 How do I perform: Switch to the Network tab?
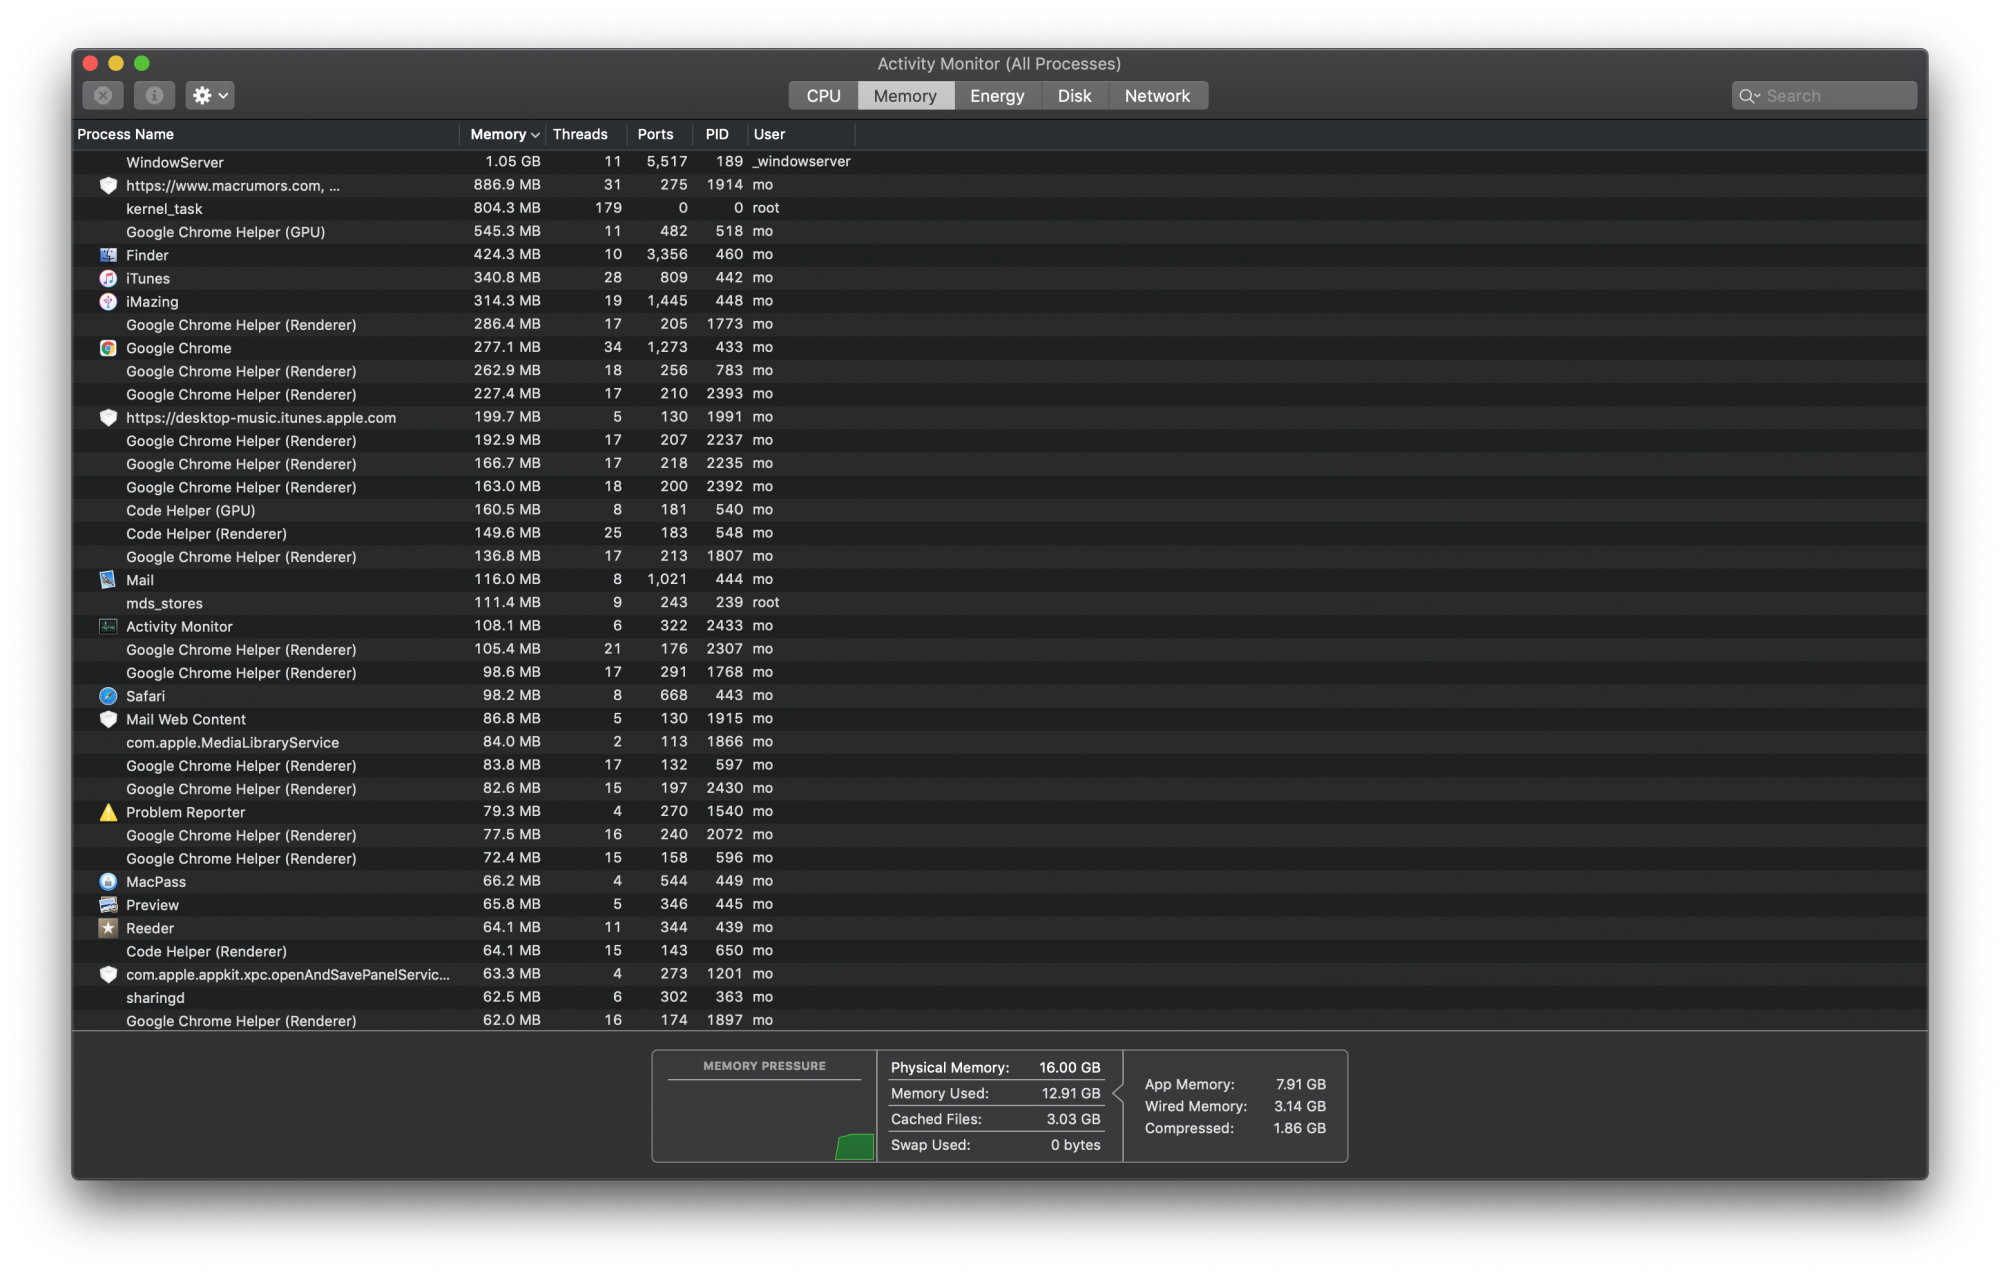pos(1157,96)
